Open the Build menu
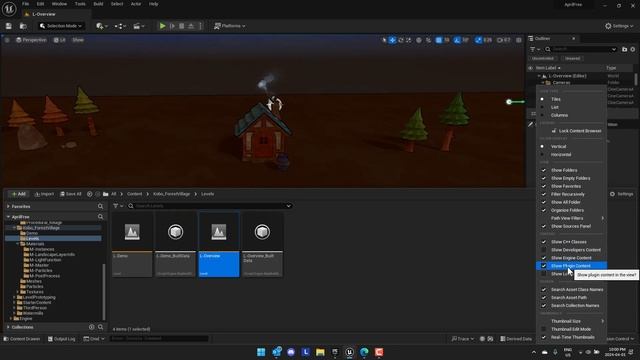Image resolution: width=640 pixels, height=360 pixels. pos(98,4)
